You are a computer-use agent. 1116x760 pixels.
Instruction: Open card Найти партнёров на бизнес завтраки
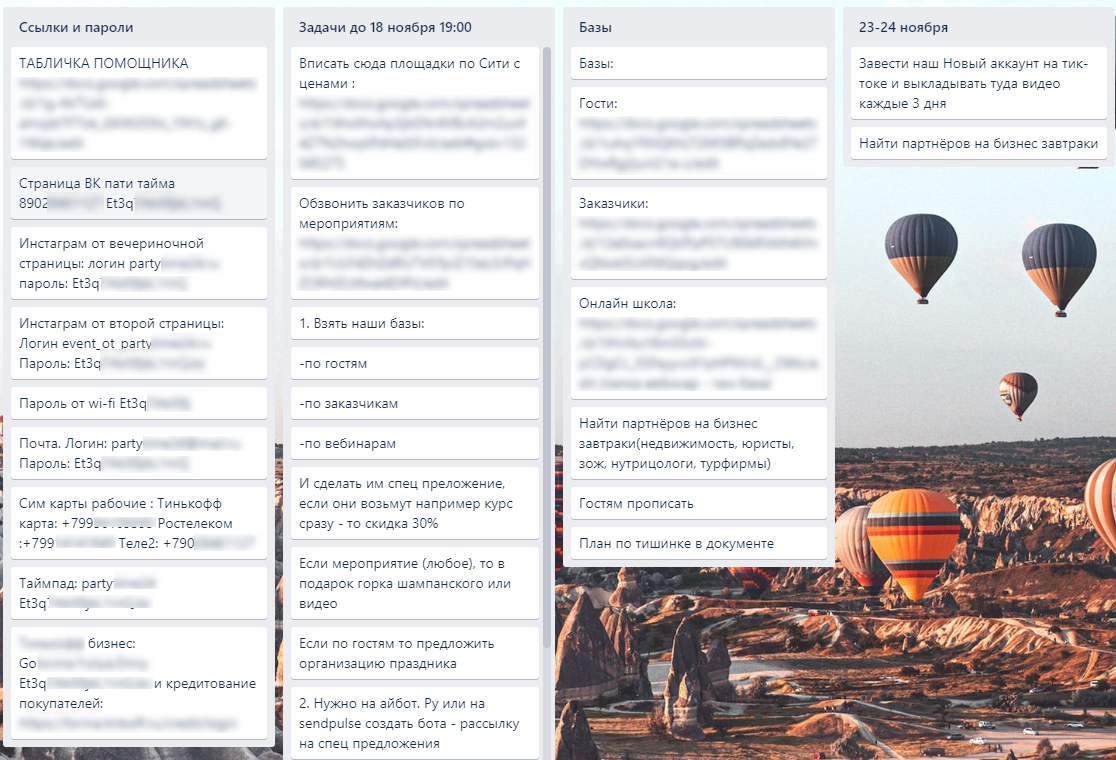[x=979, y=142]
